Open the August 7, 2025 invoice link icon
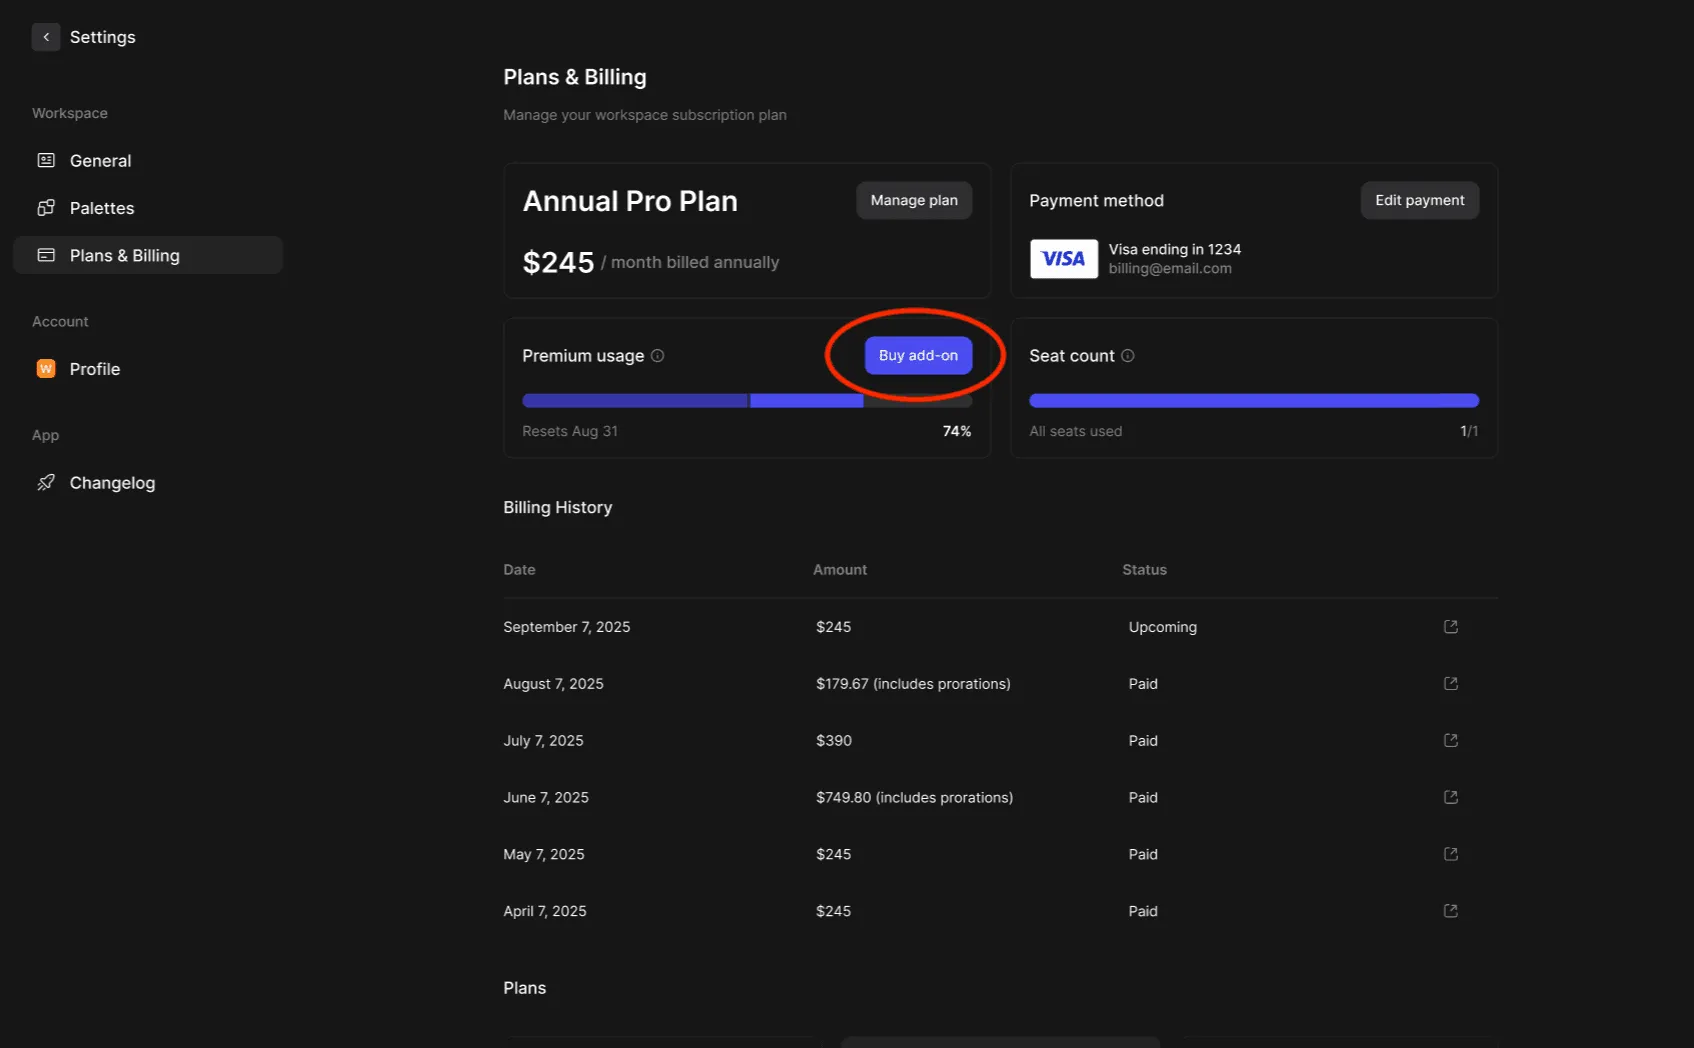 pos(1451,684)
